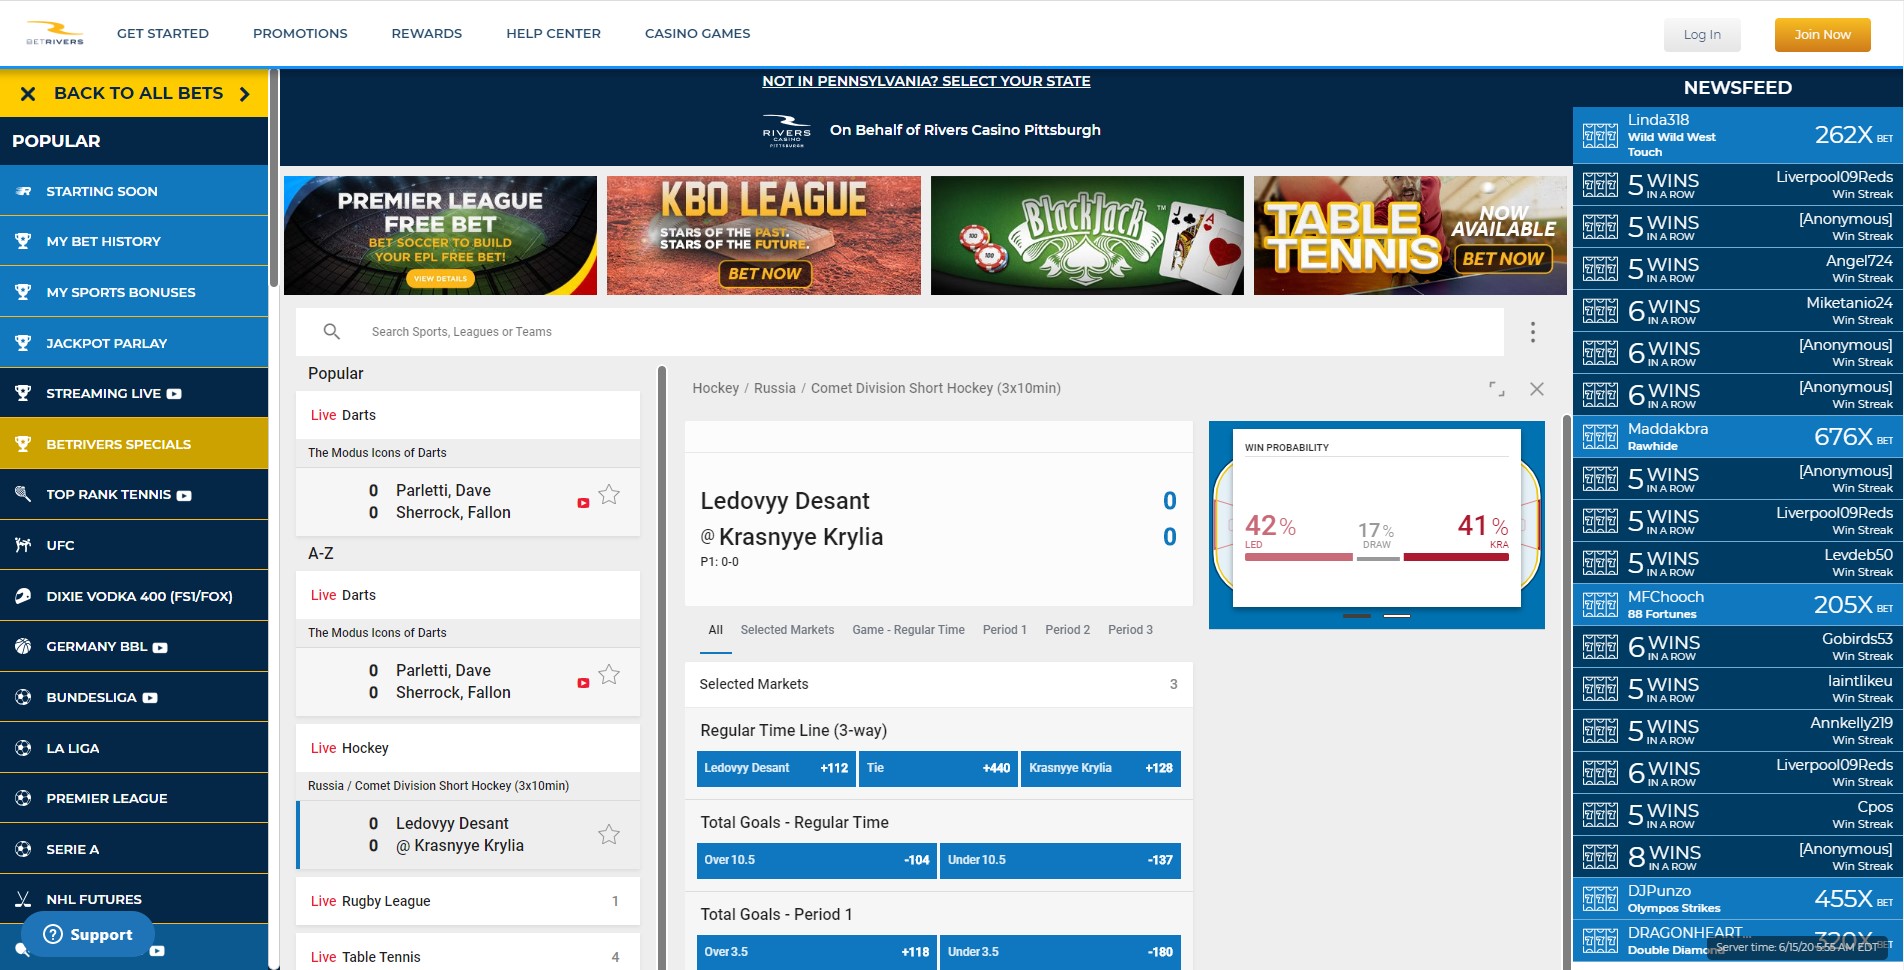1904x970 pixels.
Task: Select first win probability carousel dot
Action: [1357, 616]
